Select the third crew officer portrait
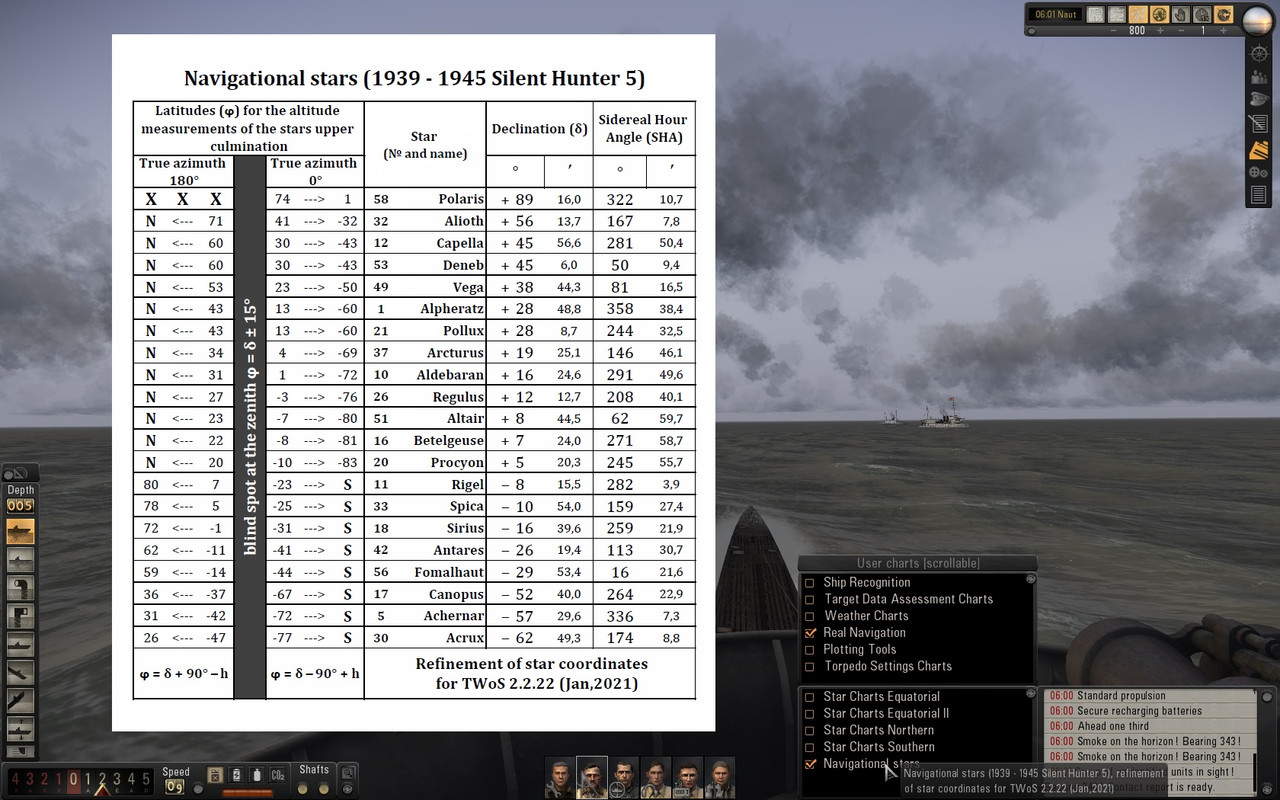The height and width of the screenshot is (800, 1280). (x=624, y=777)
